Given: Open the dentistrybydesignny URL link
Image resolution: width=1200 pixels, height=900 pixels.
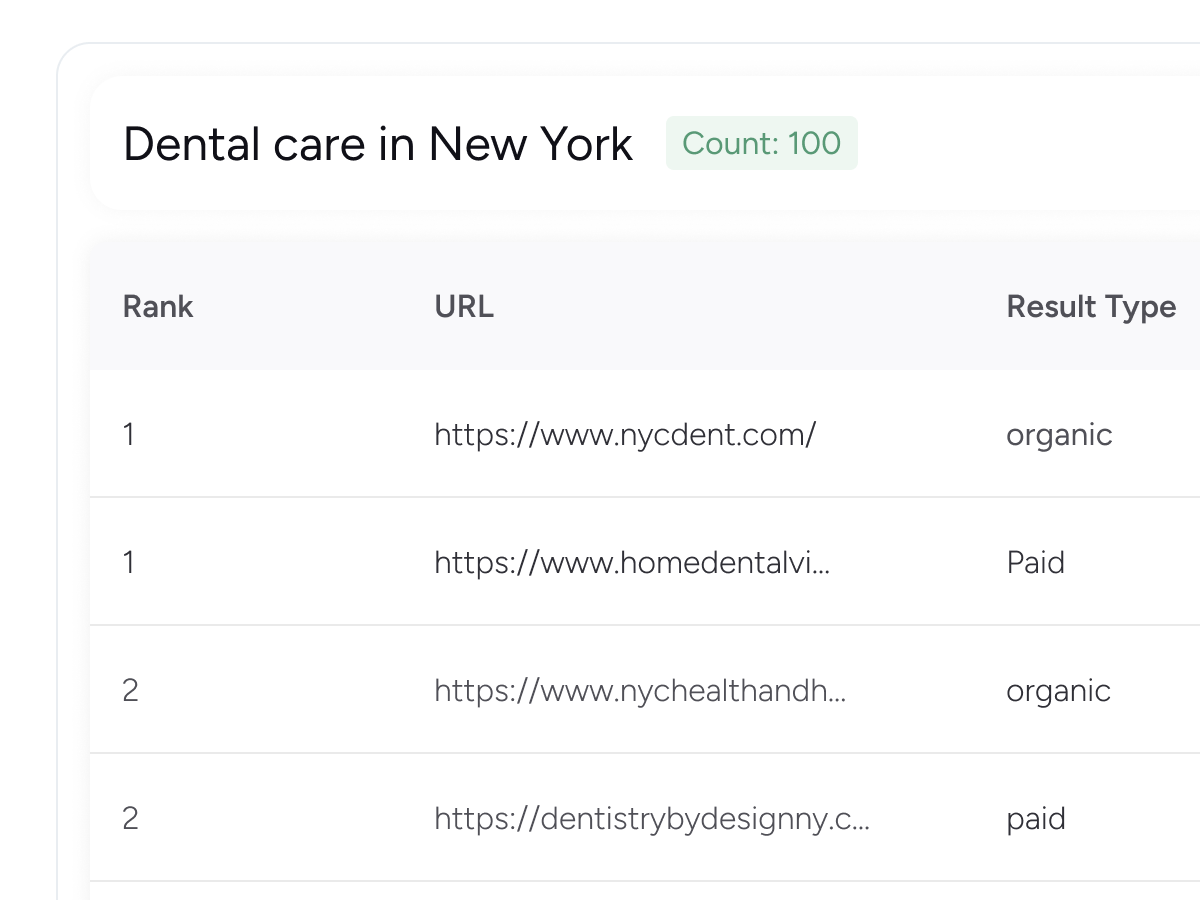Looking at the screenshot, I should click(651, 818).
